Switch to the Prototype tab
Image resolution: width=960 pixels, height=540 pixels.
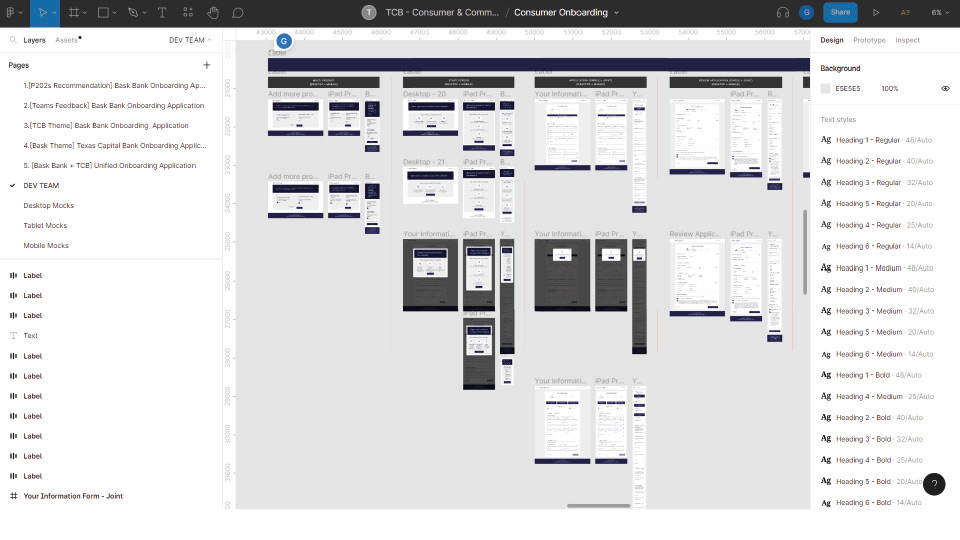[869, 40]
